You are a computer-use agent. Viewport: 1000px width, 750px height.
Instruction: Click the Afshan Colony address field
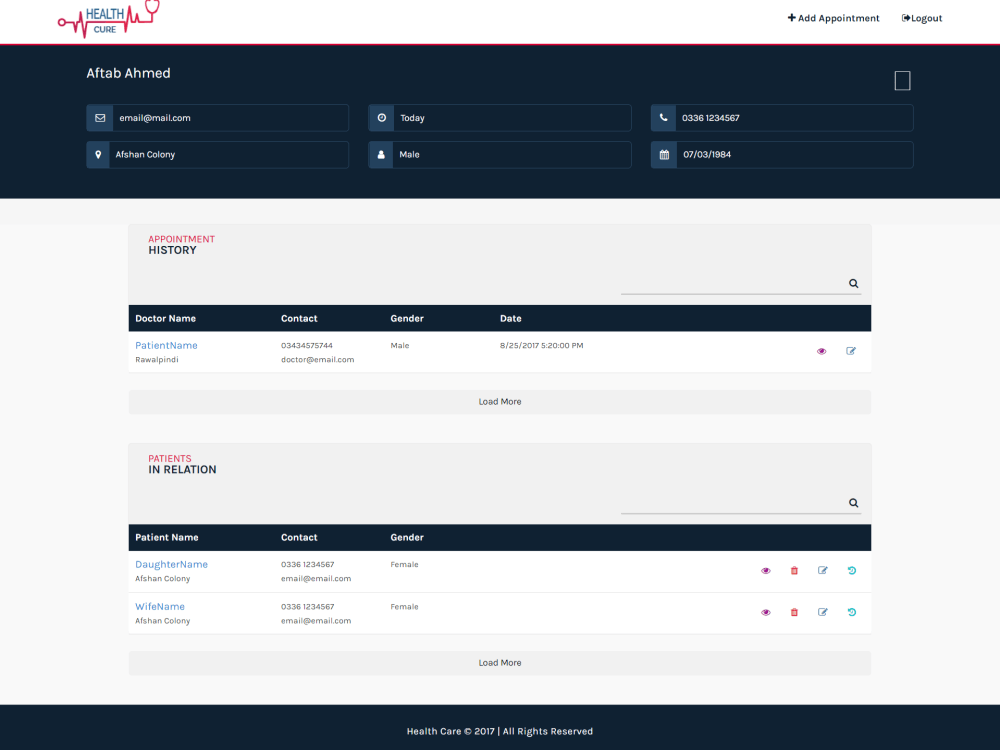[217, 155]
